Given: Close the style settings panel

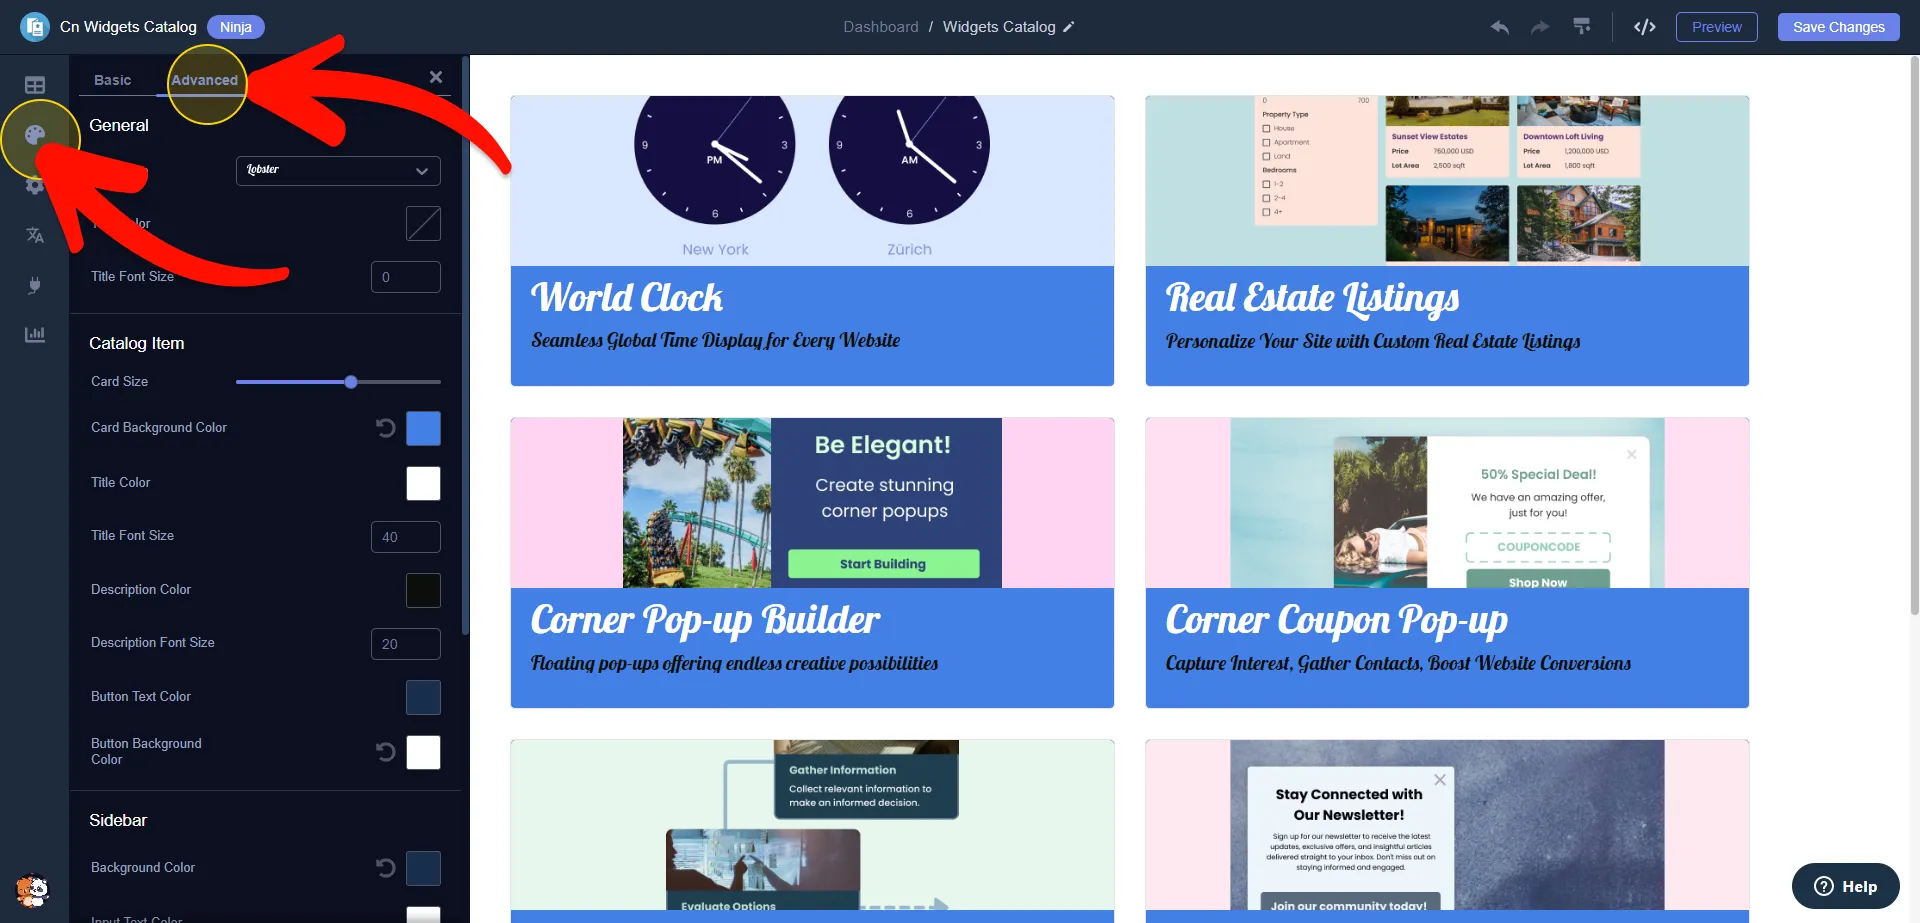Looking at the screenshot, I should click(x=436, y=77).
